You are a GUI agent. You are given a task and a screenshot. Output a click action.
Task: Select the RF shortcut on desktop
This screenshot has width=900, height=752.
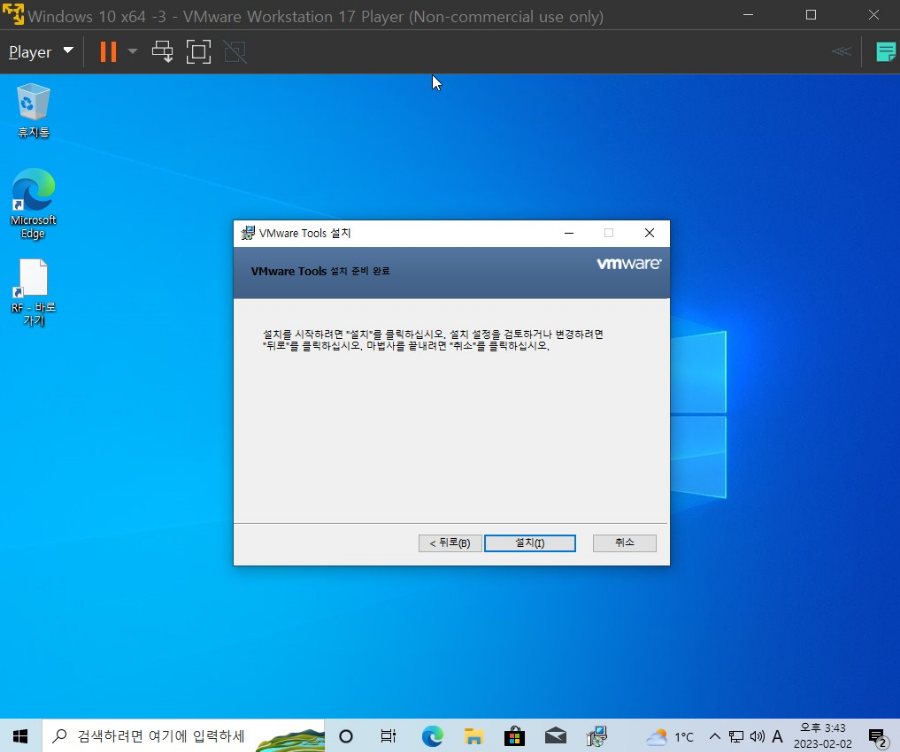coord(33,293)
